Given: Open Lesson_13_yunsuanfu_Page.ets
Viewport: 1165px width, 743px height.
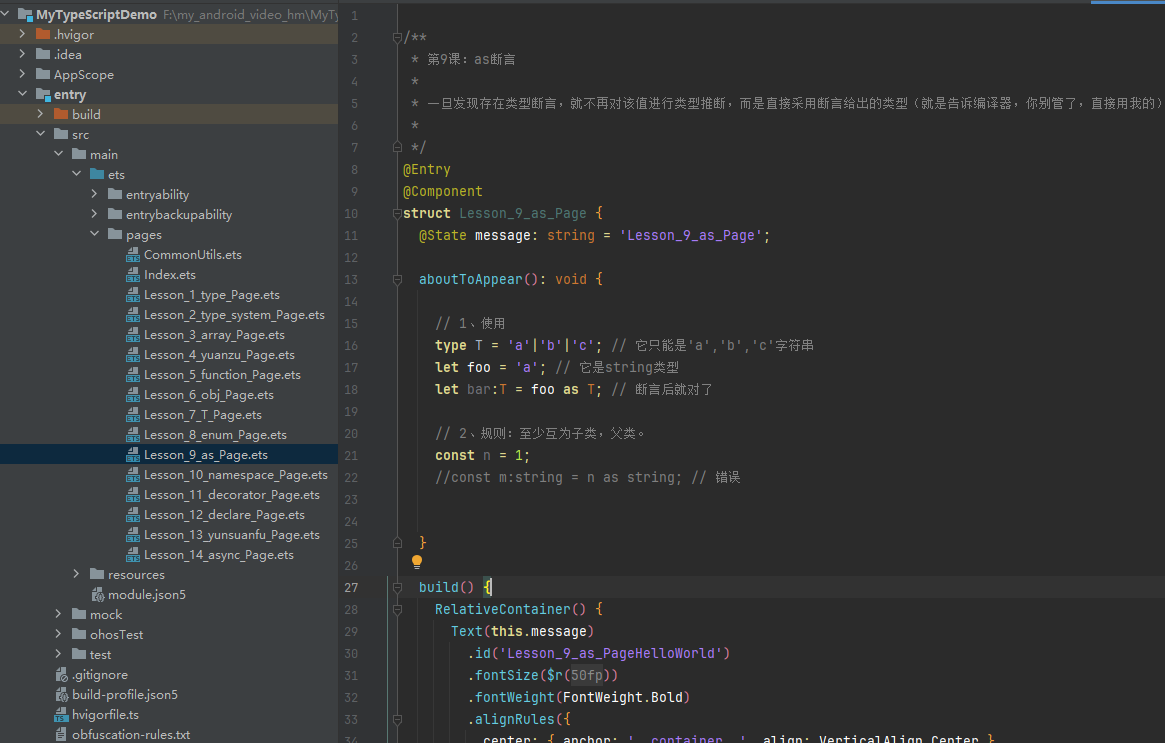Looking at the screenshot, I should coord(232,535).
